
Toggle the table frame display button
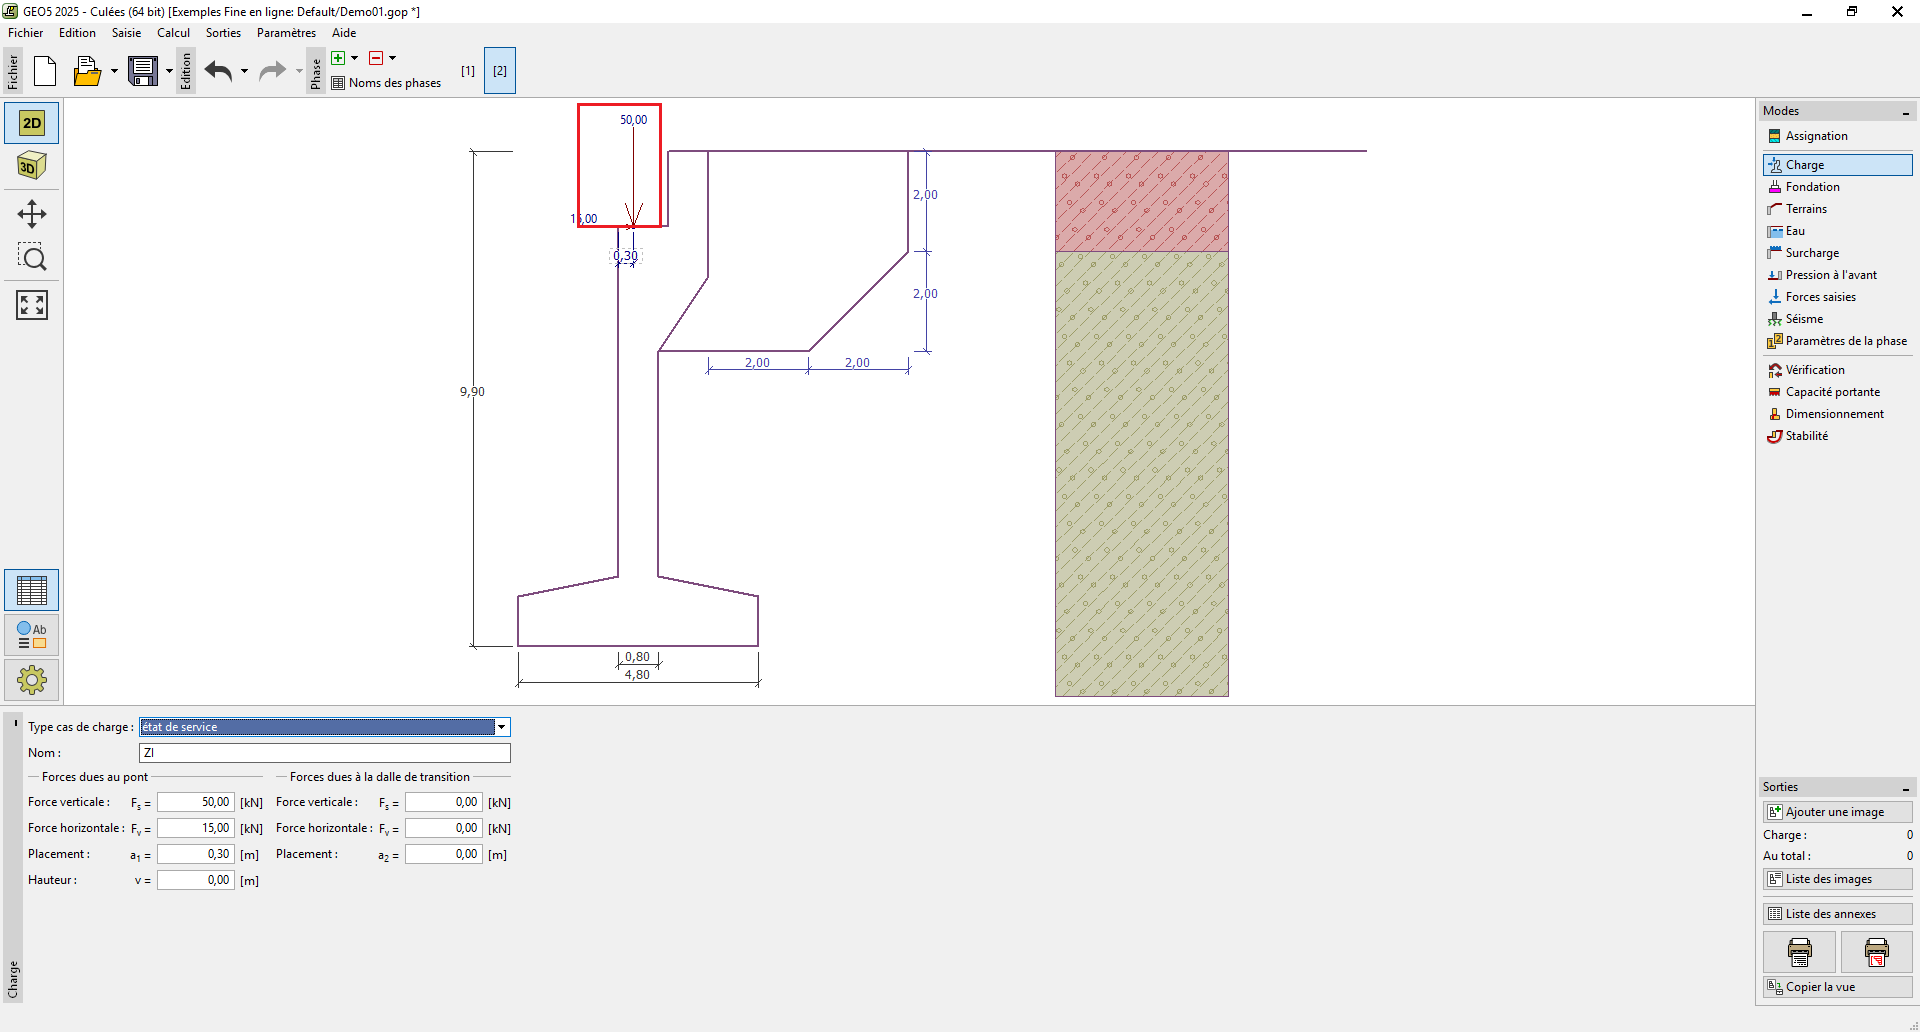[x=32, y=591]
